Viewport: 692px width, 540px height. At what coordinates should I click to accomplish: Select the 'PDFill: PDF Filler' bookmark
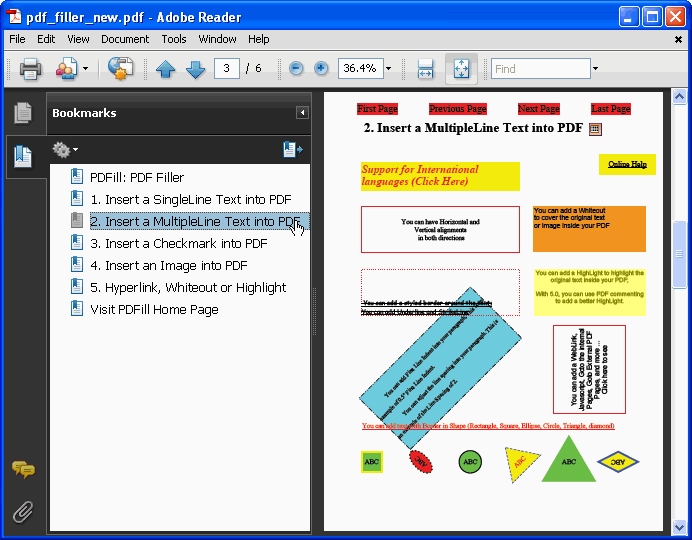(137, 177)
